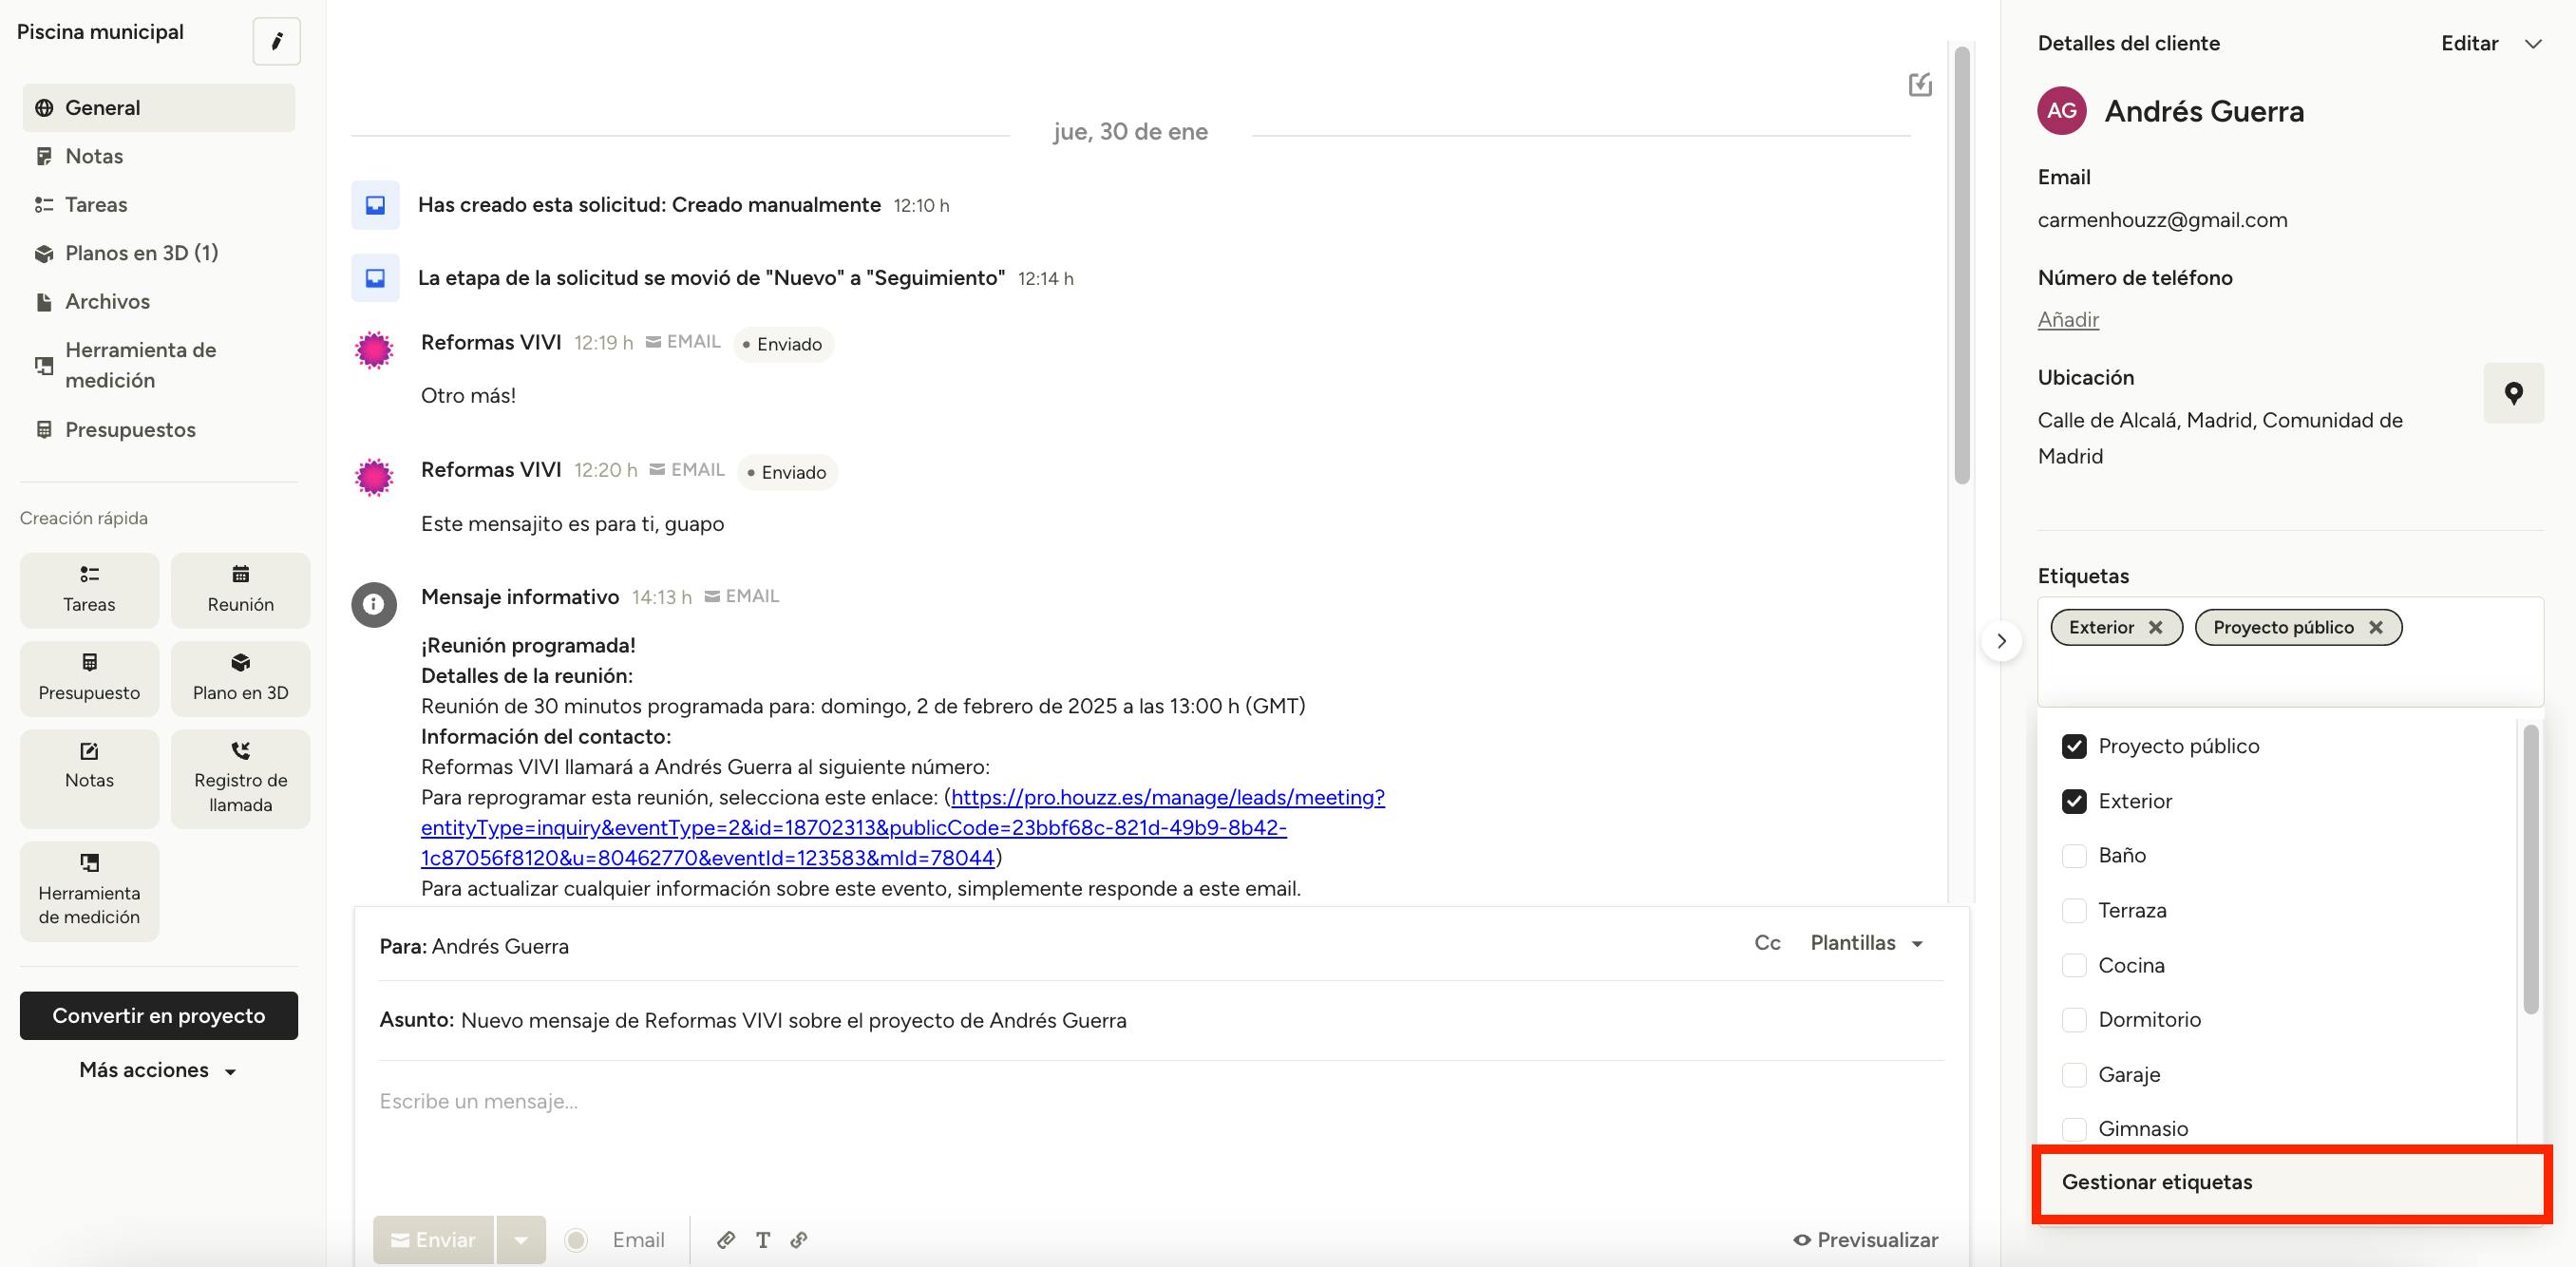
Task: Click the pencil icon beside Piscina municipal
Action: click(x=277, y=41)
